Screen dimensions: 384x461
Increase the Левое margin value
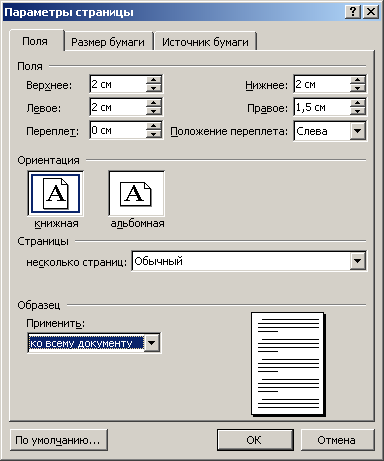pyautogui.click(x=154, y=103)
